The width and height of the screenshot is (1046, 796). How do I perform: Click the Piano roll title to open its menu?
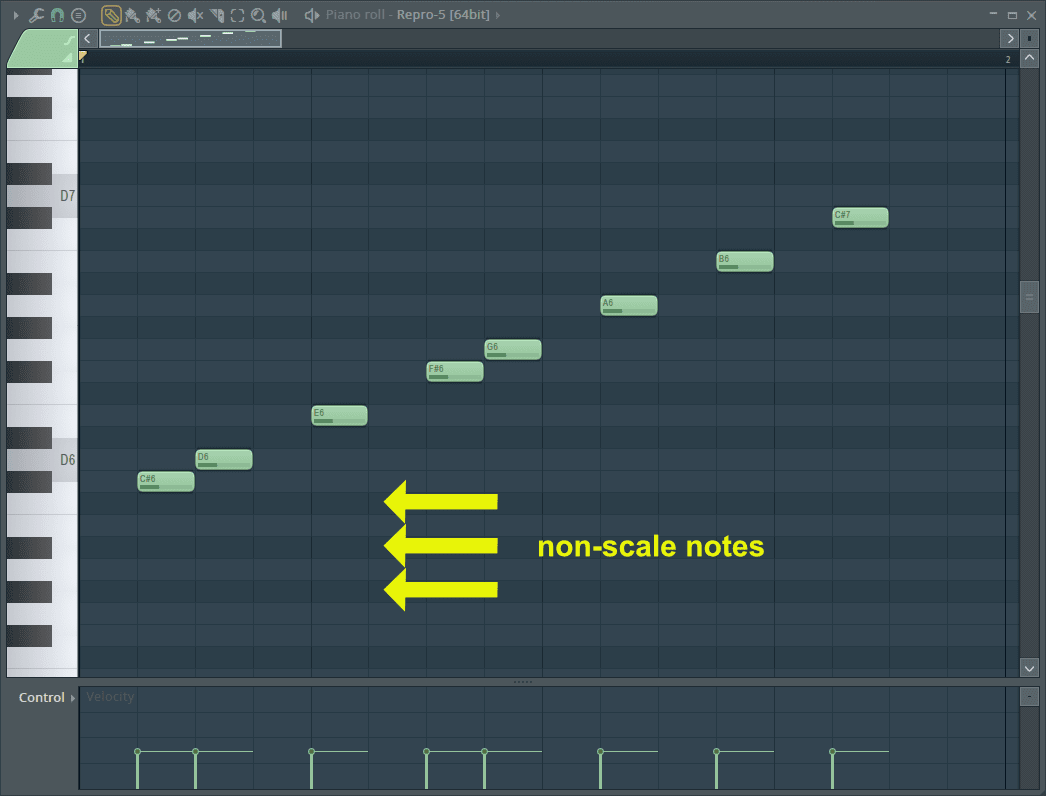tap(357, 15)
